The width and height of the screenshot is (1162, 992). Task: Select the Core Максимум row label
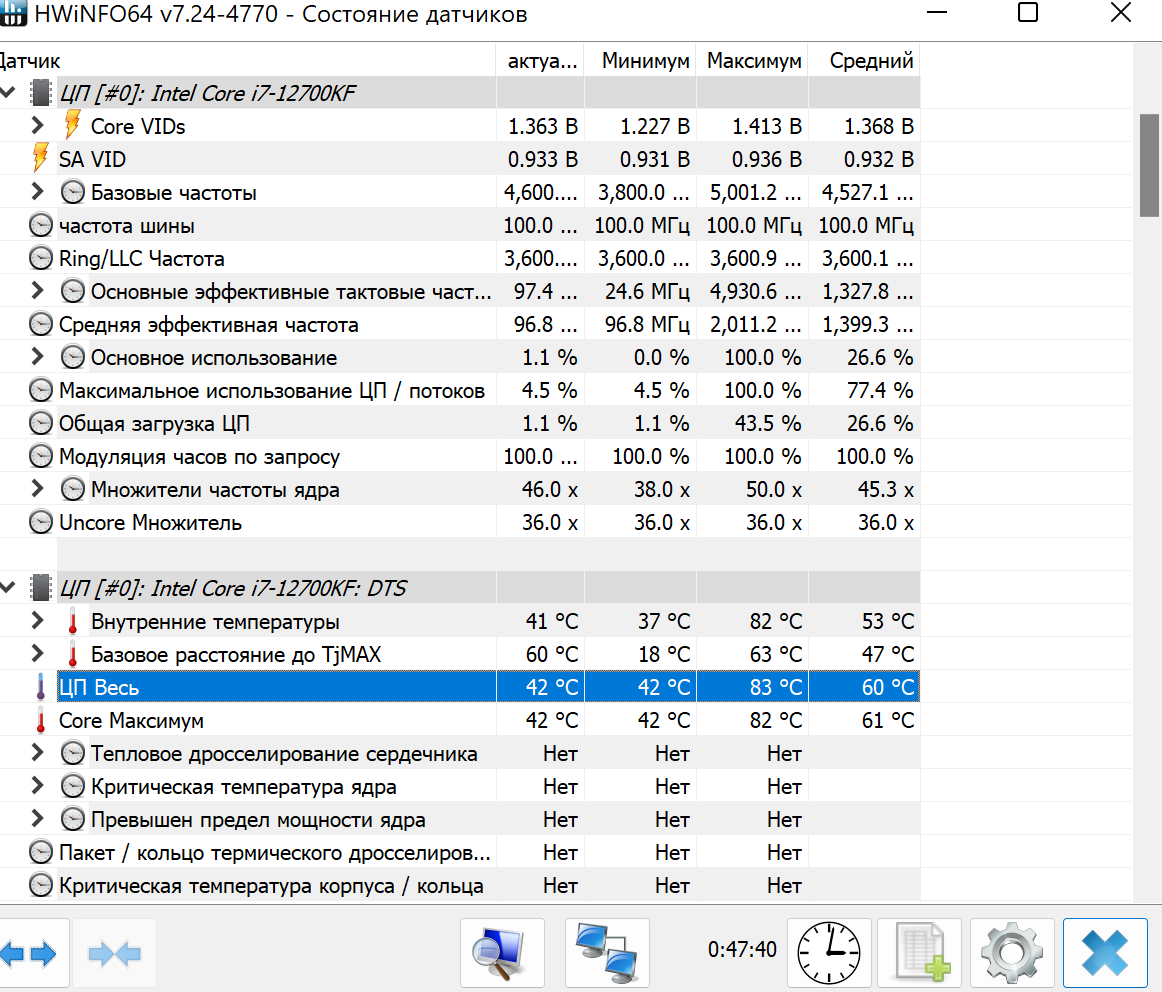(131, 721)
